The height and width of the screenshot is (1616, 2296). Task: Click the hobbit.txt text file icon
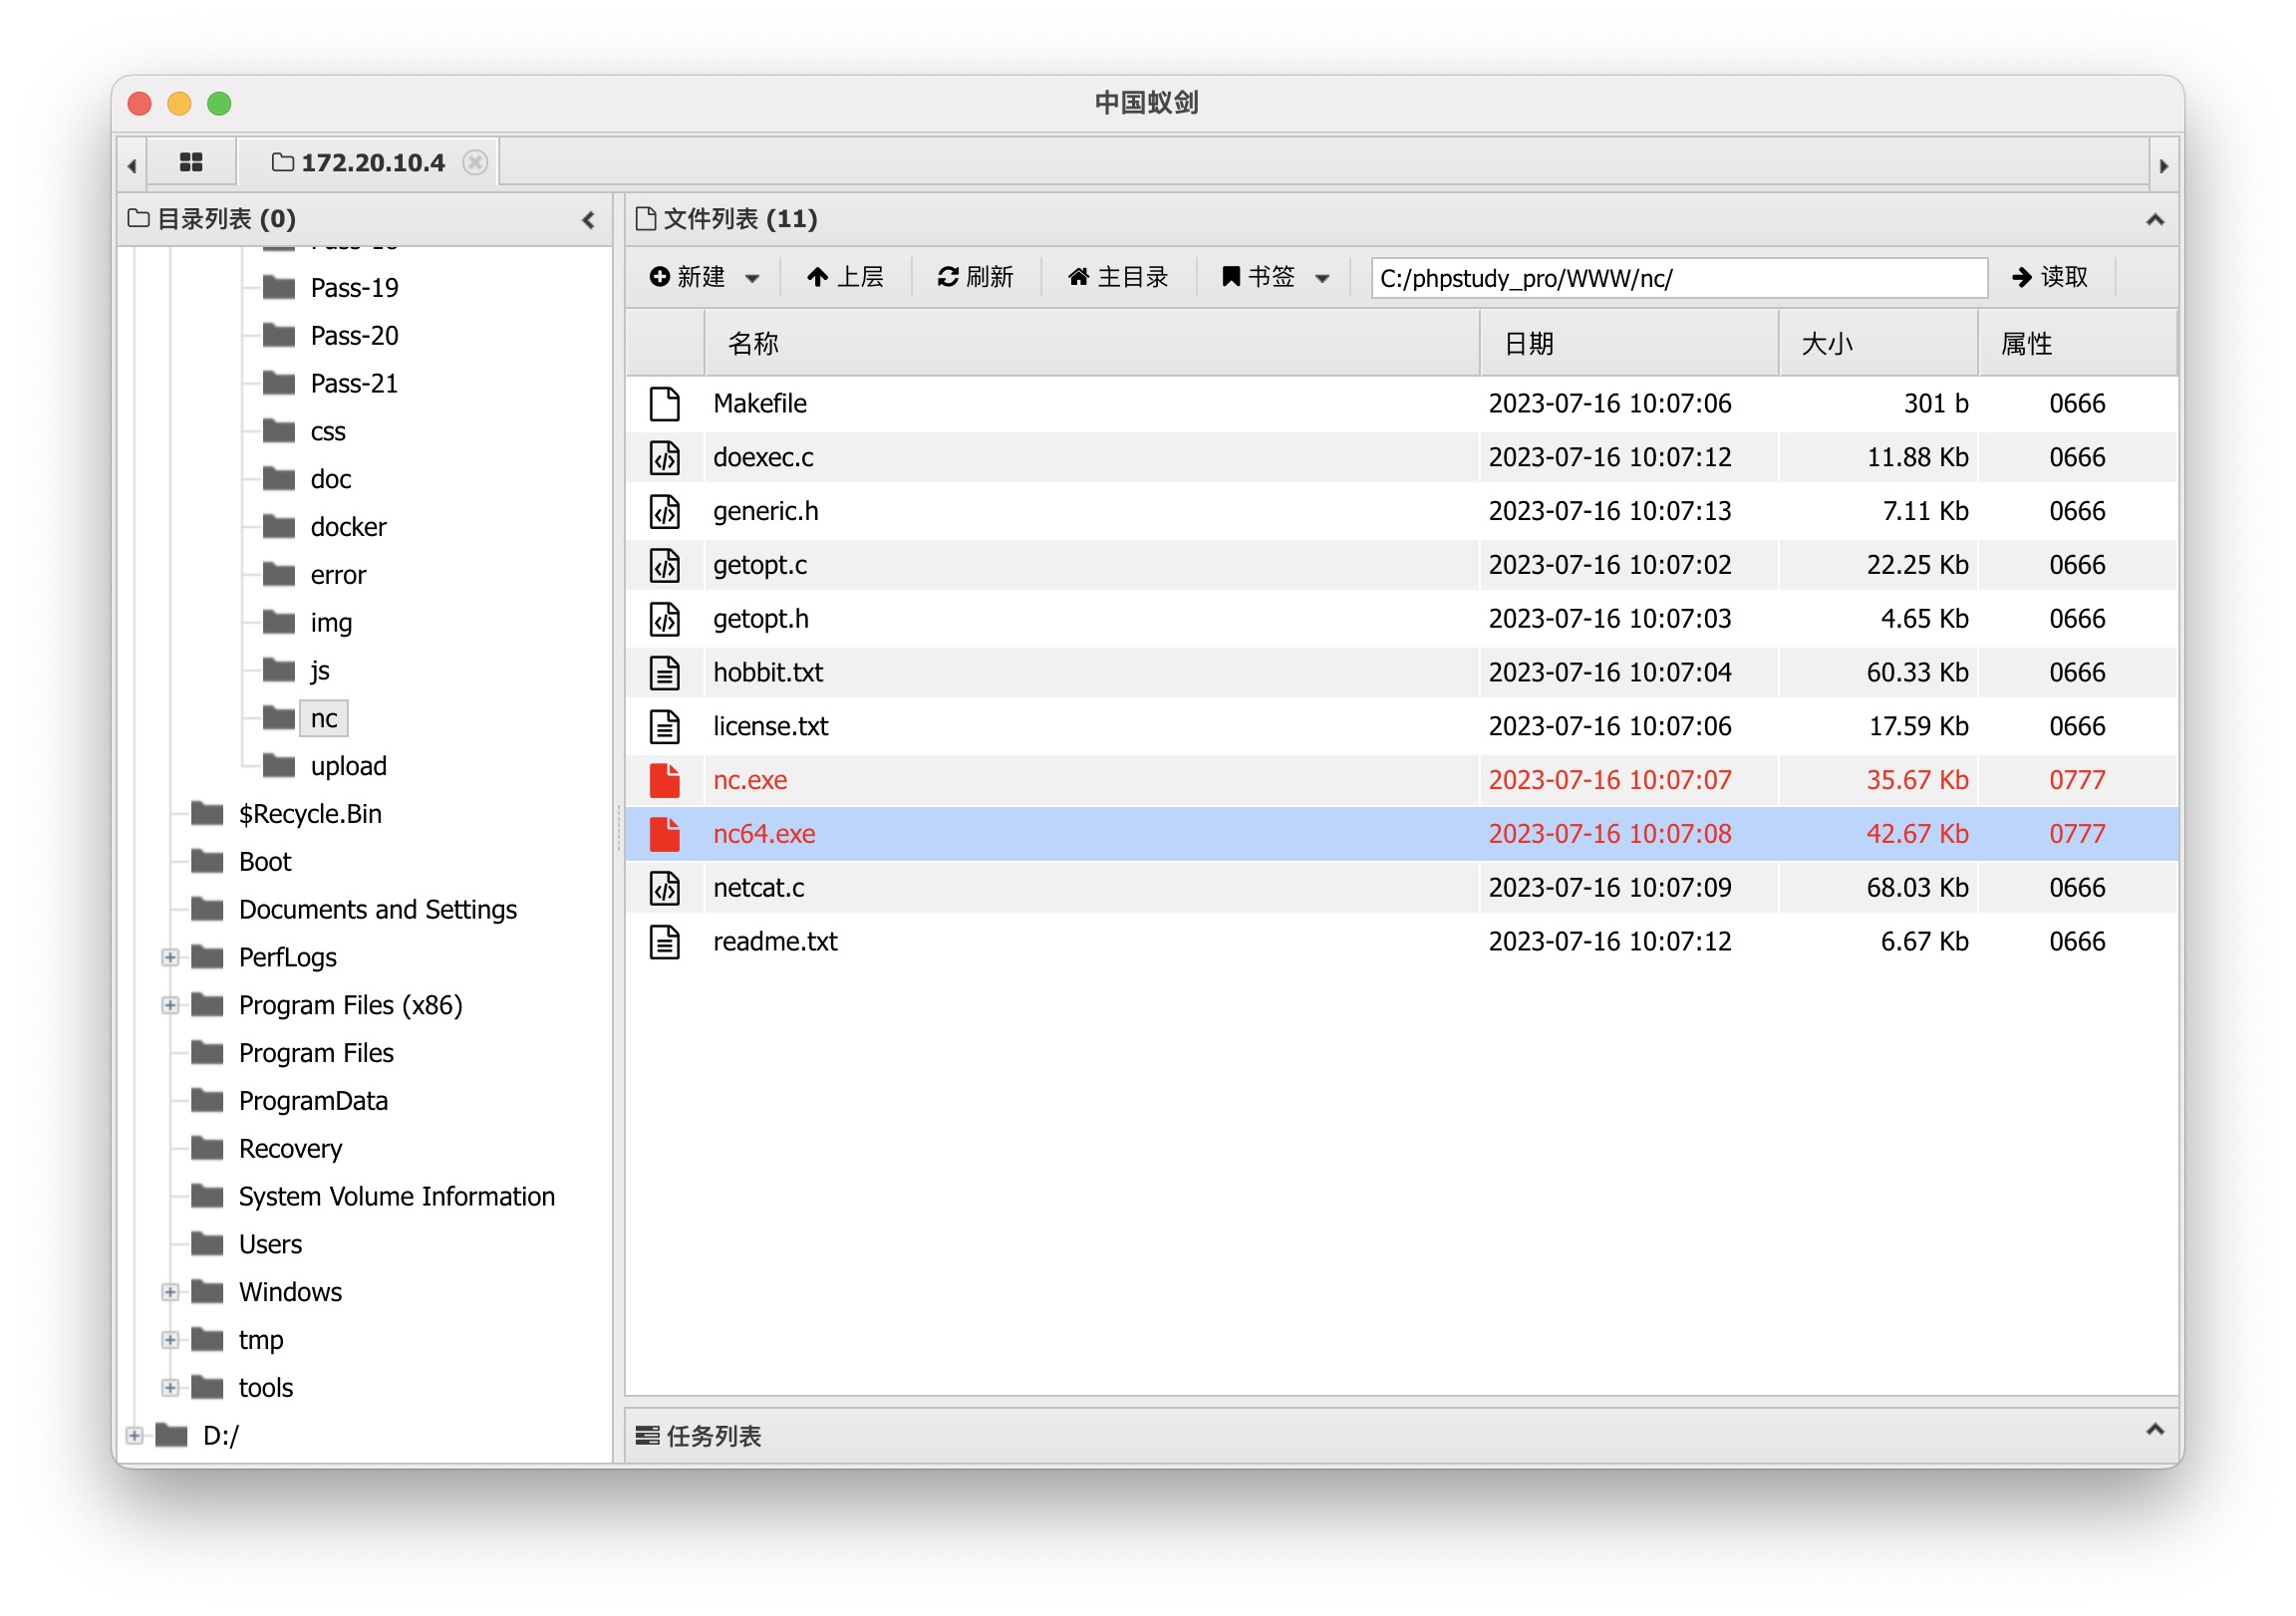665,673
